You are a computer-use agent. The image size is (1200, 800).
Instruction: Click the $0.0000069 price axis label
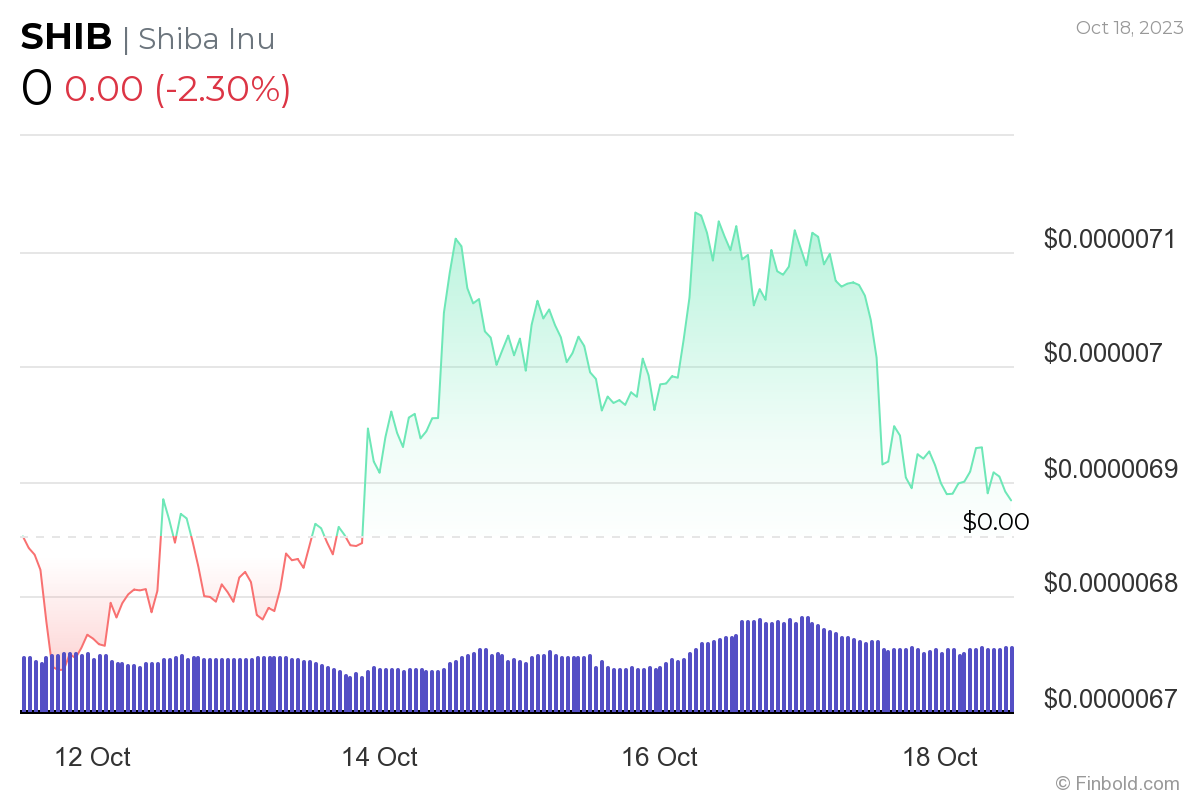1109,468
